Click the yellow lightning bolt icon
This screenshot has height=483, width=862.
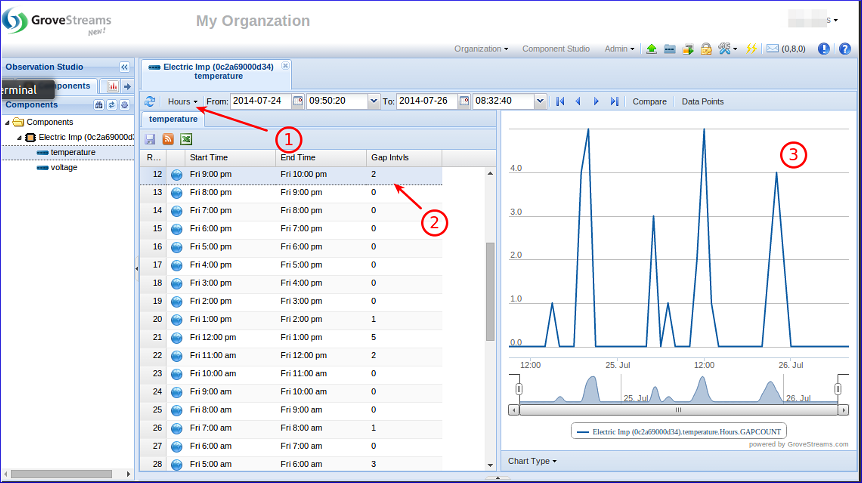(x=752, y=48)
